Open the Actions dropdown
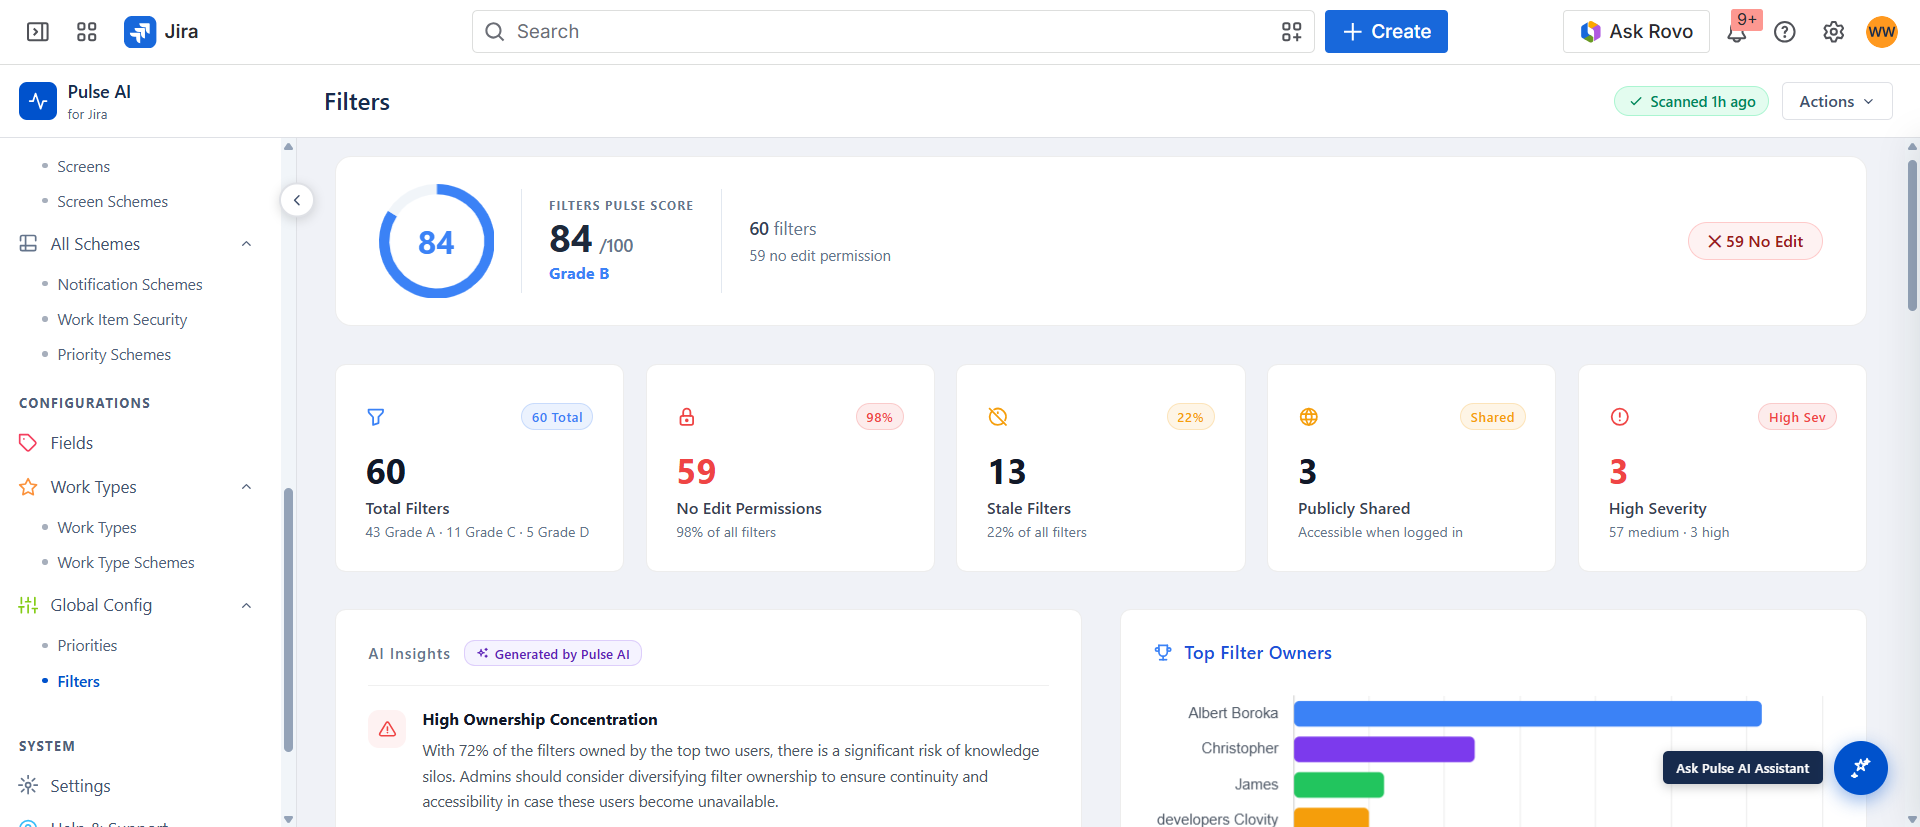 (1837, 101)
